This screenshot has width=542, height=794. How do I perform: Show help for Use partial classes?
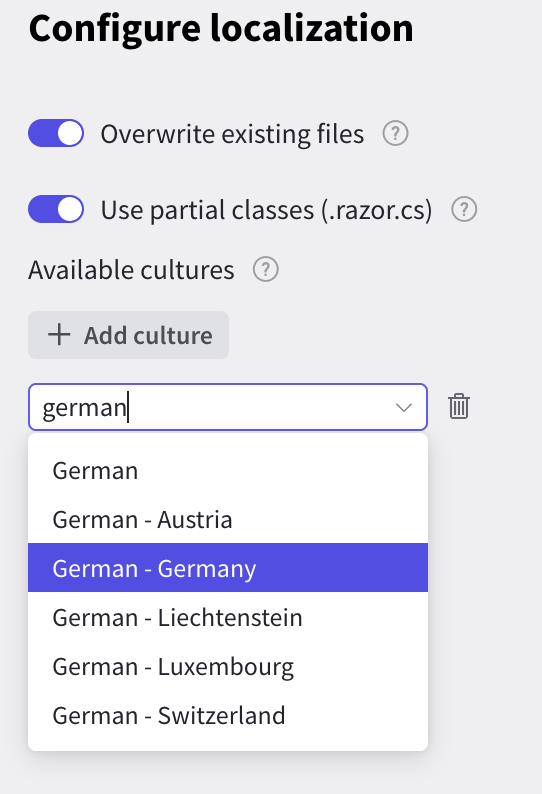464,209
